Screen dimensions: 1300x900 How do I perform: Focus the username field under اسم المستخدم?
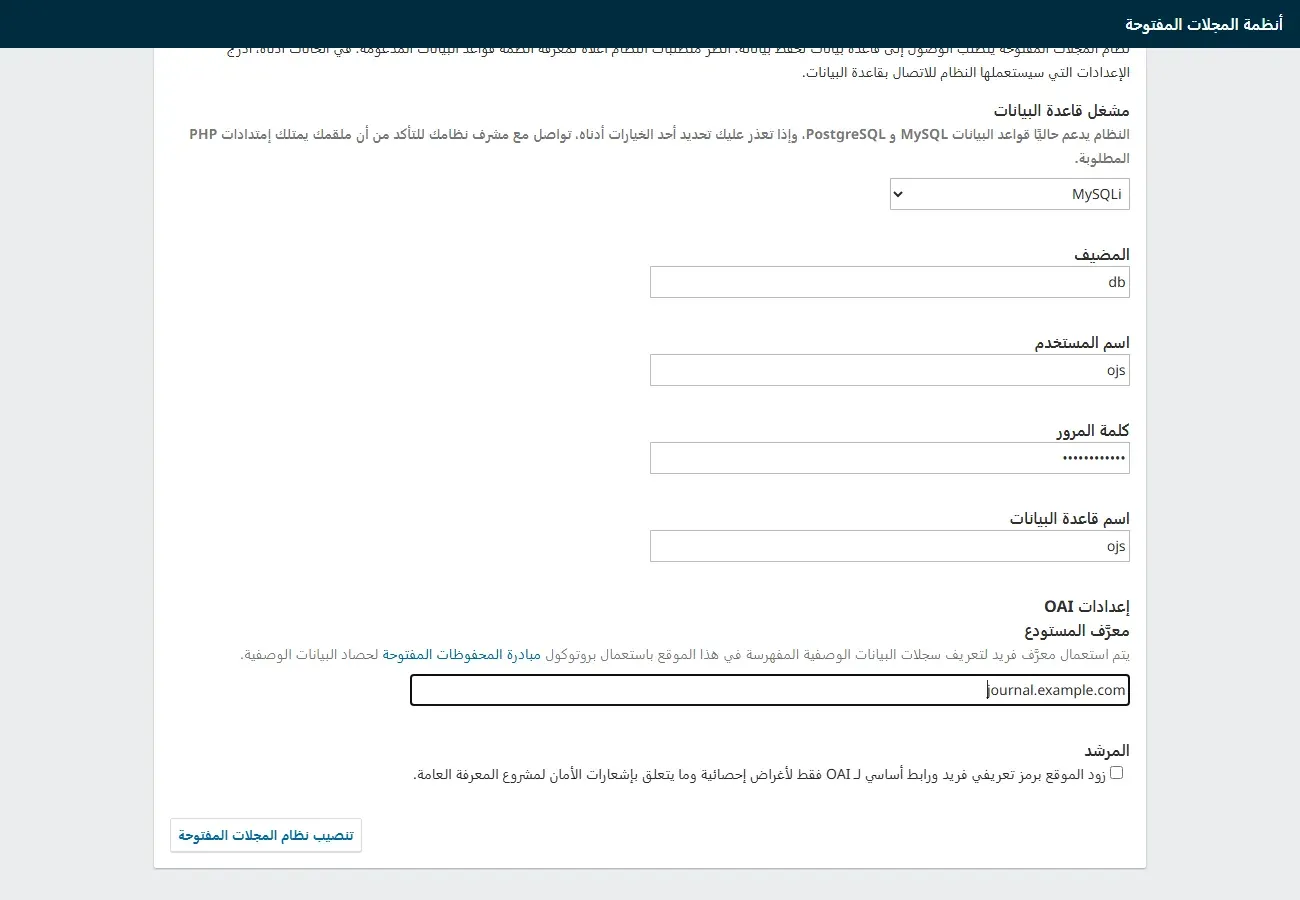(890, 370)
